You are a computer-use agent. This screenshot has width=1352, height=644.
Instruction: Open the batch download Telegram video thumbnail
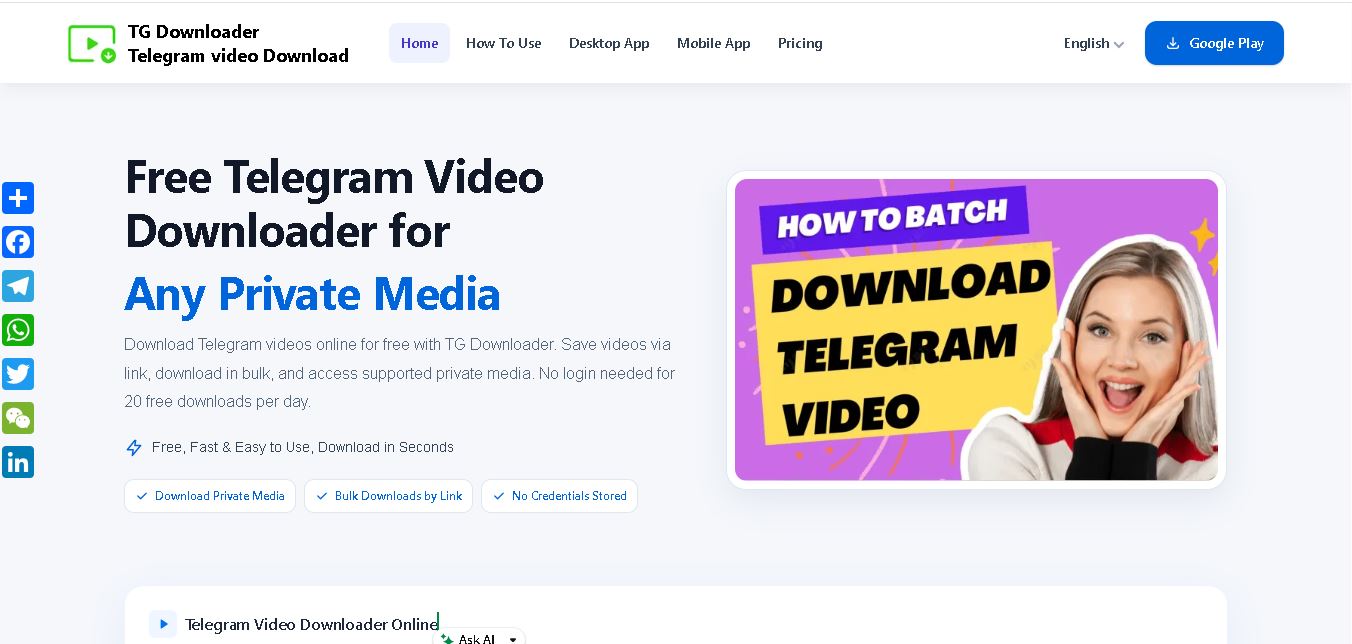tap(976, 330)
